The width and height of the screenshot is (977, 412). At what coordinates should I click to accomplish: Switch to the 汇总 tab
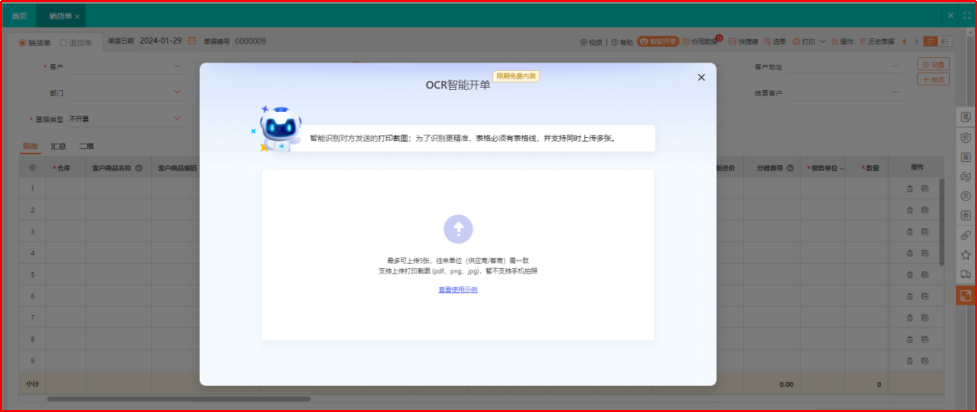point(58,146)
